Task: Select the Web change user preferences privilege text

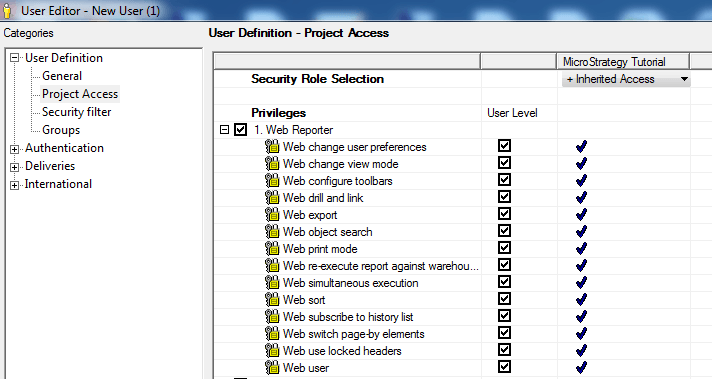Action: (355, 147)
